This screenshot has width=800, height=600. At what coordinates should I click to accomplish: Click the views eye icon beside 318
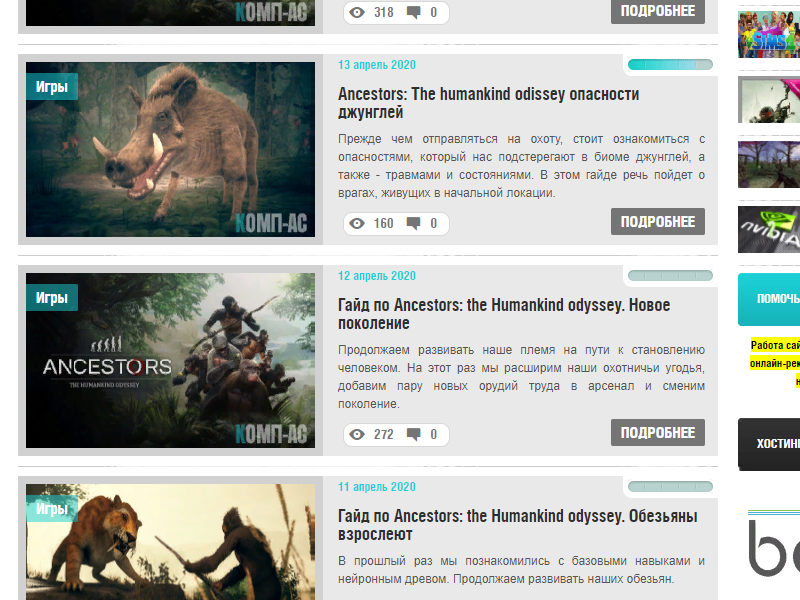click(x=357, y=12)
